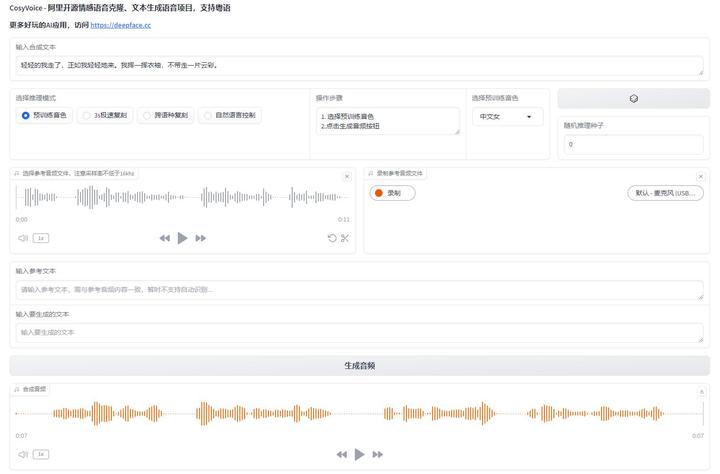Select the 跨语种复刻 inference mode

[165, 115]
